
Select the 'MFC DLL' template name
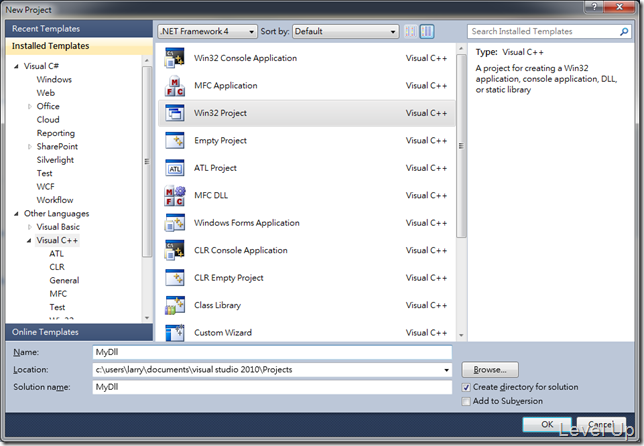211,195
